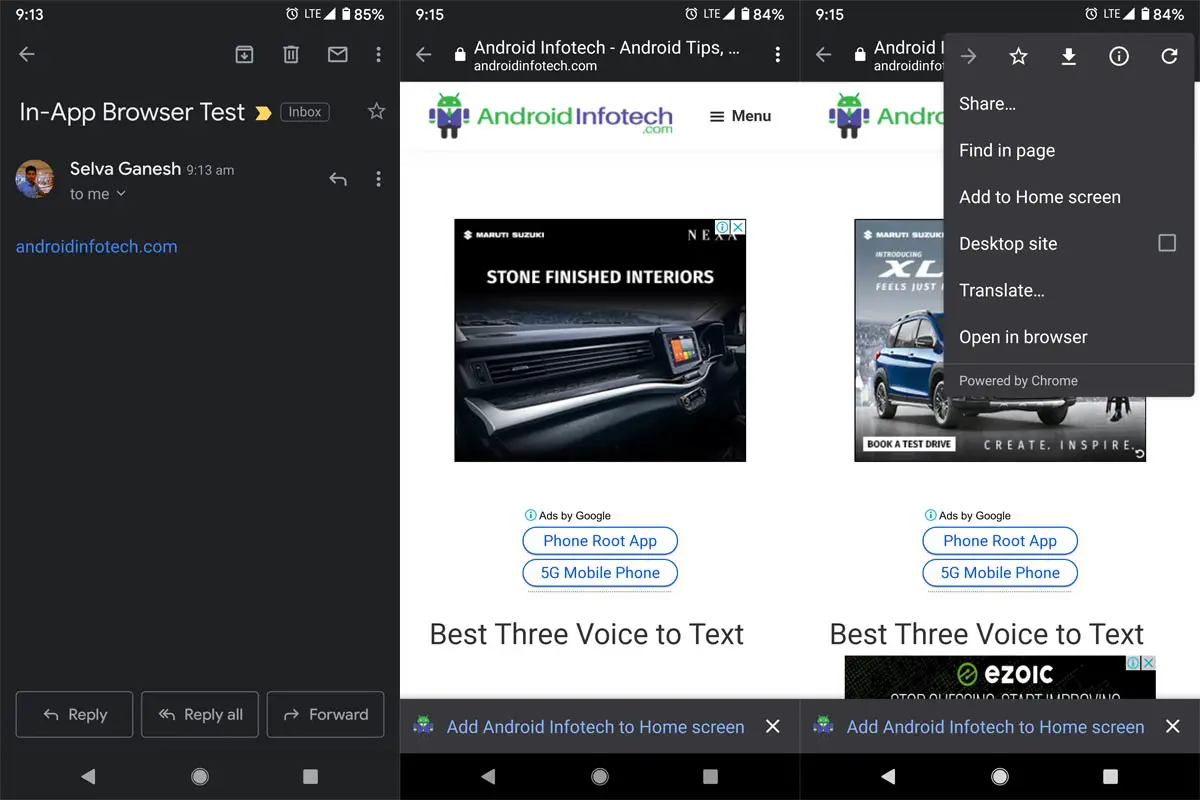This screenshot has width=1200, height=800.
Task: Click 'Add Android Infotech to Home screen', middle
Action: pos(595,727)
